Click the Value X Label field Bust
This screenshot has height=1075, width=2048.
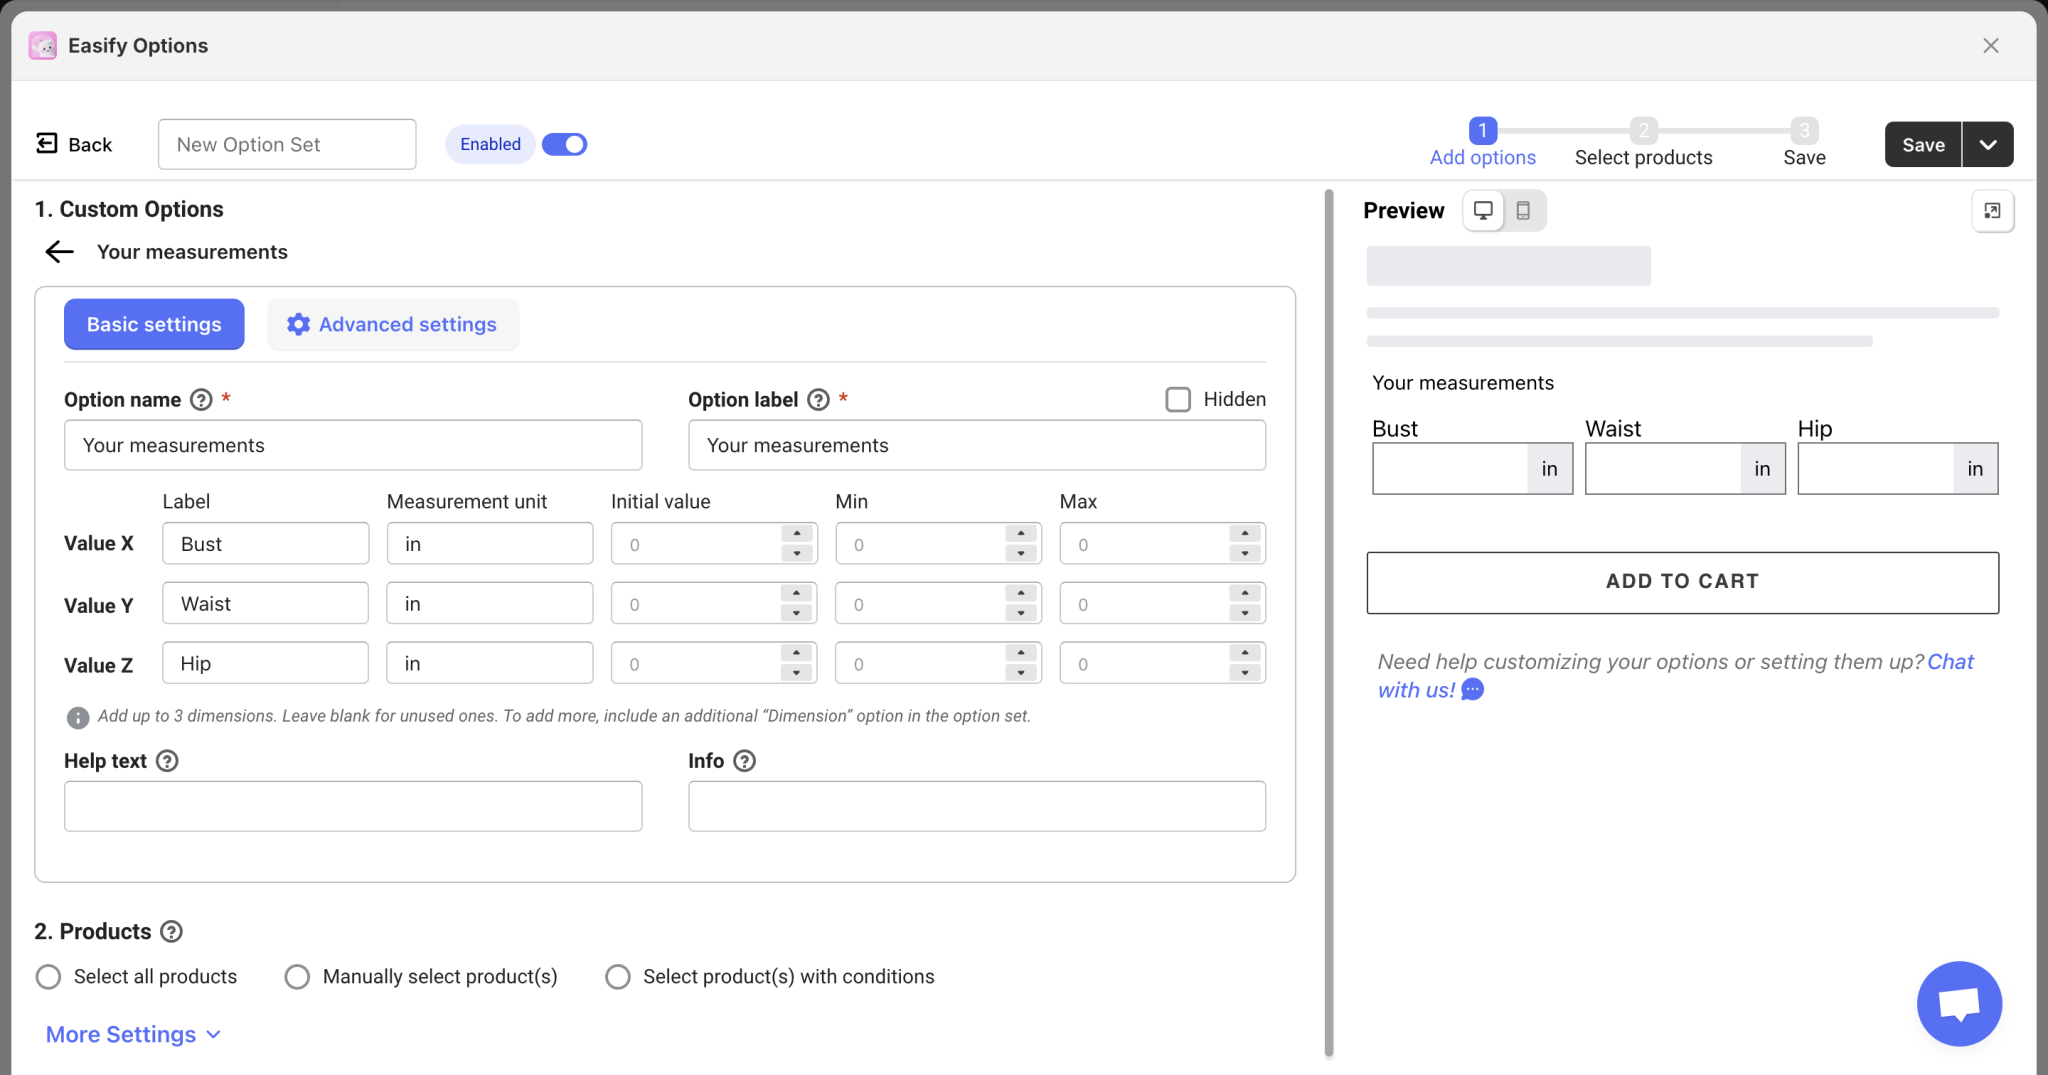tap(265, 544)
